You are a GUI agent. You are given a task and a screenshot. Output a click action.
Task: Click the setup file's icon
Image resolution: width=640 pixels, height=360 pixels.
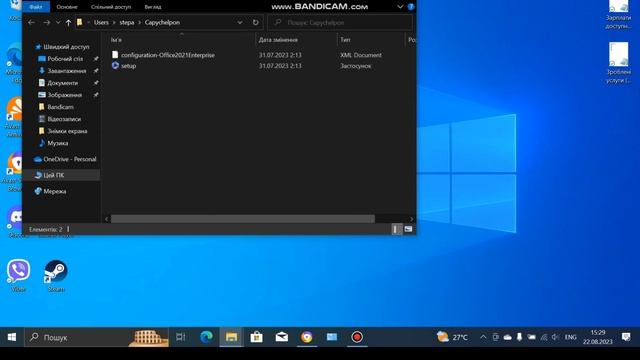click(115, 65)
